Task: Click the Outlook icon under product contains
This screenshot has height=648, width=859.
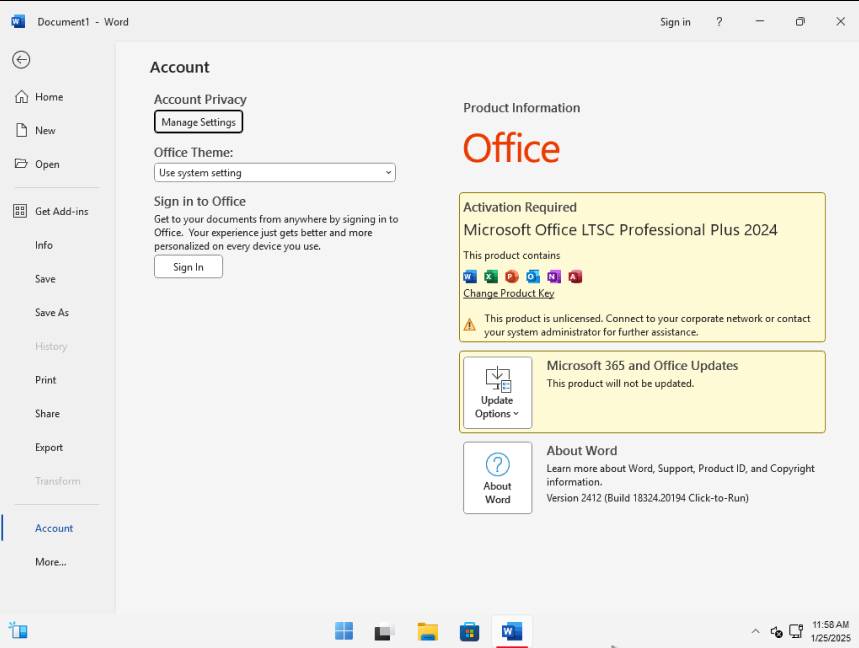Action: pos(532,277)
